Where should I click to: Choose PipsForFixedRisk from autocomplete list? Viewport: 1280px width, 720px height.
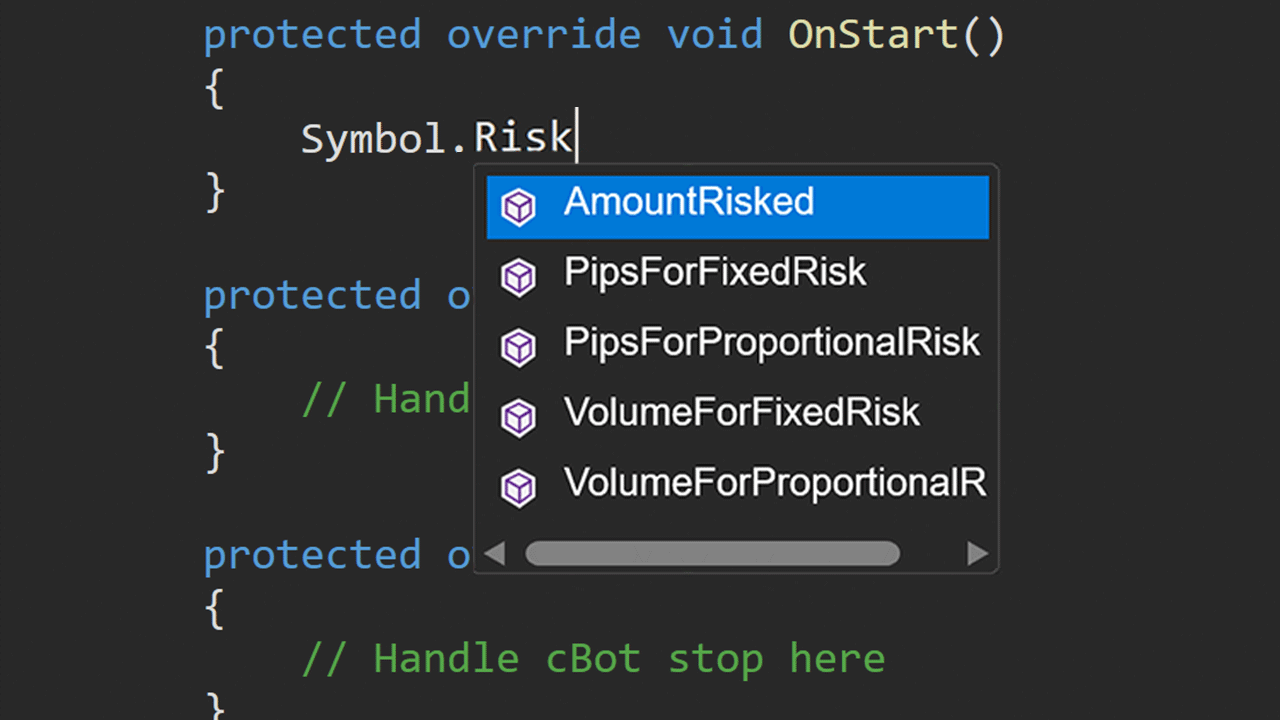(x=737, y=273)
